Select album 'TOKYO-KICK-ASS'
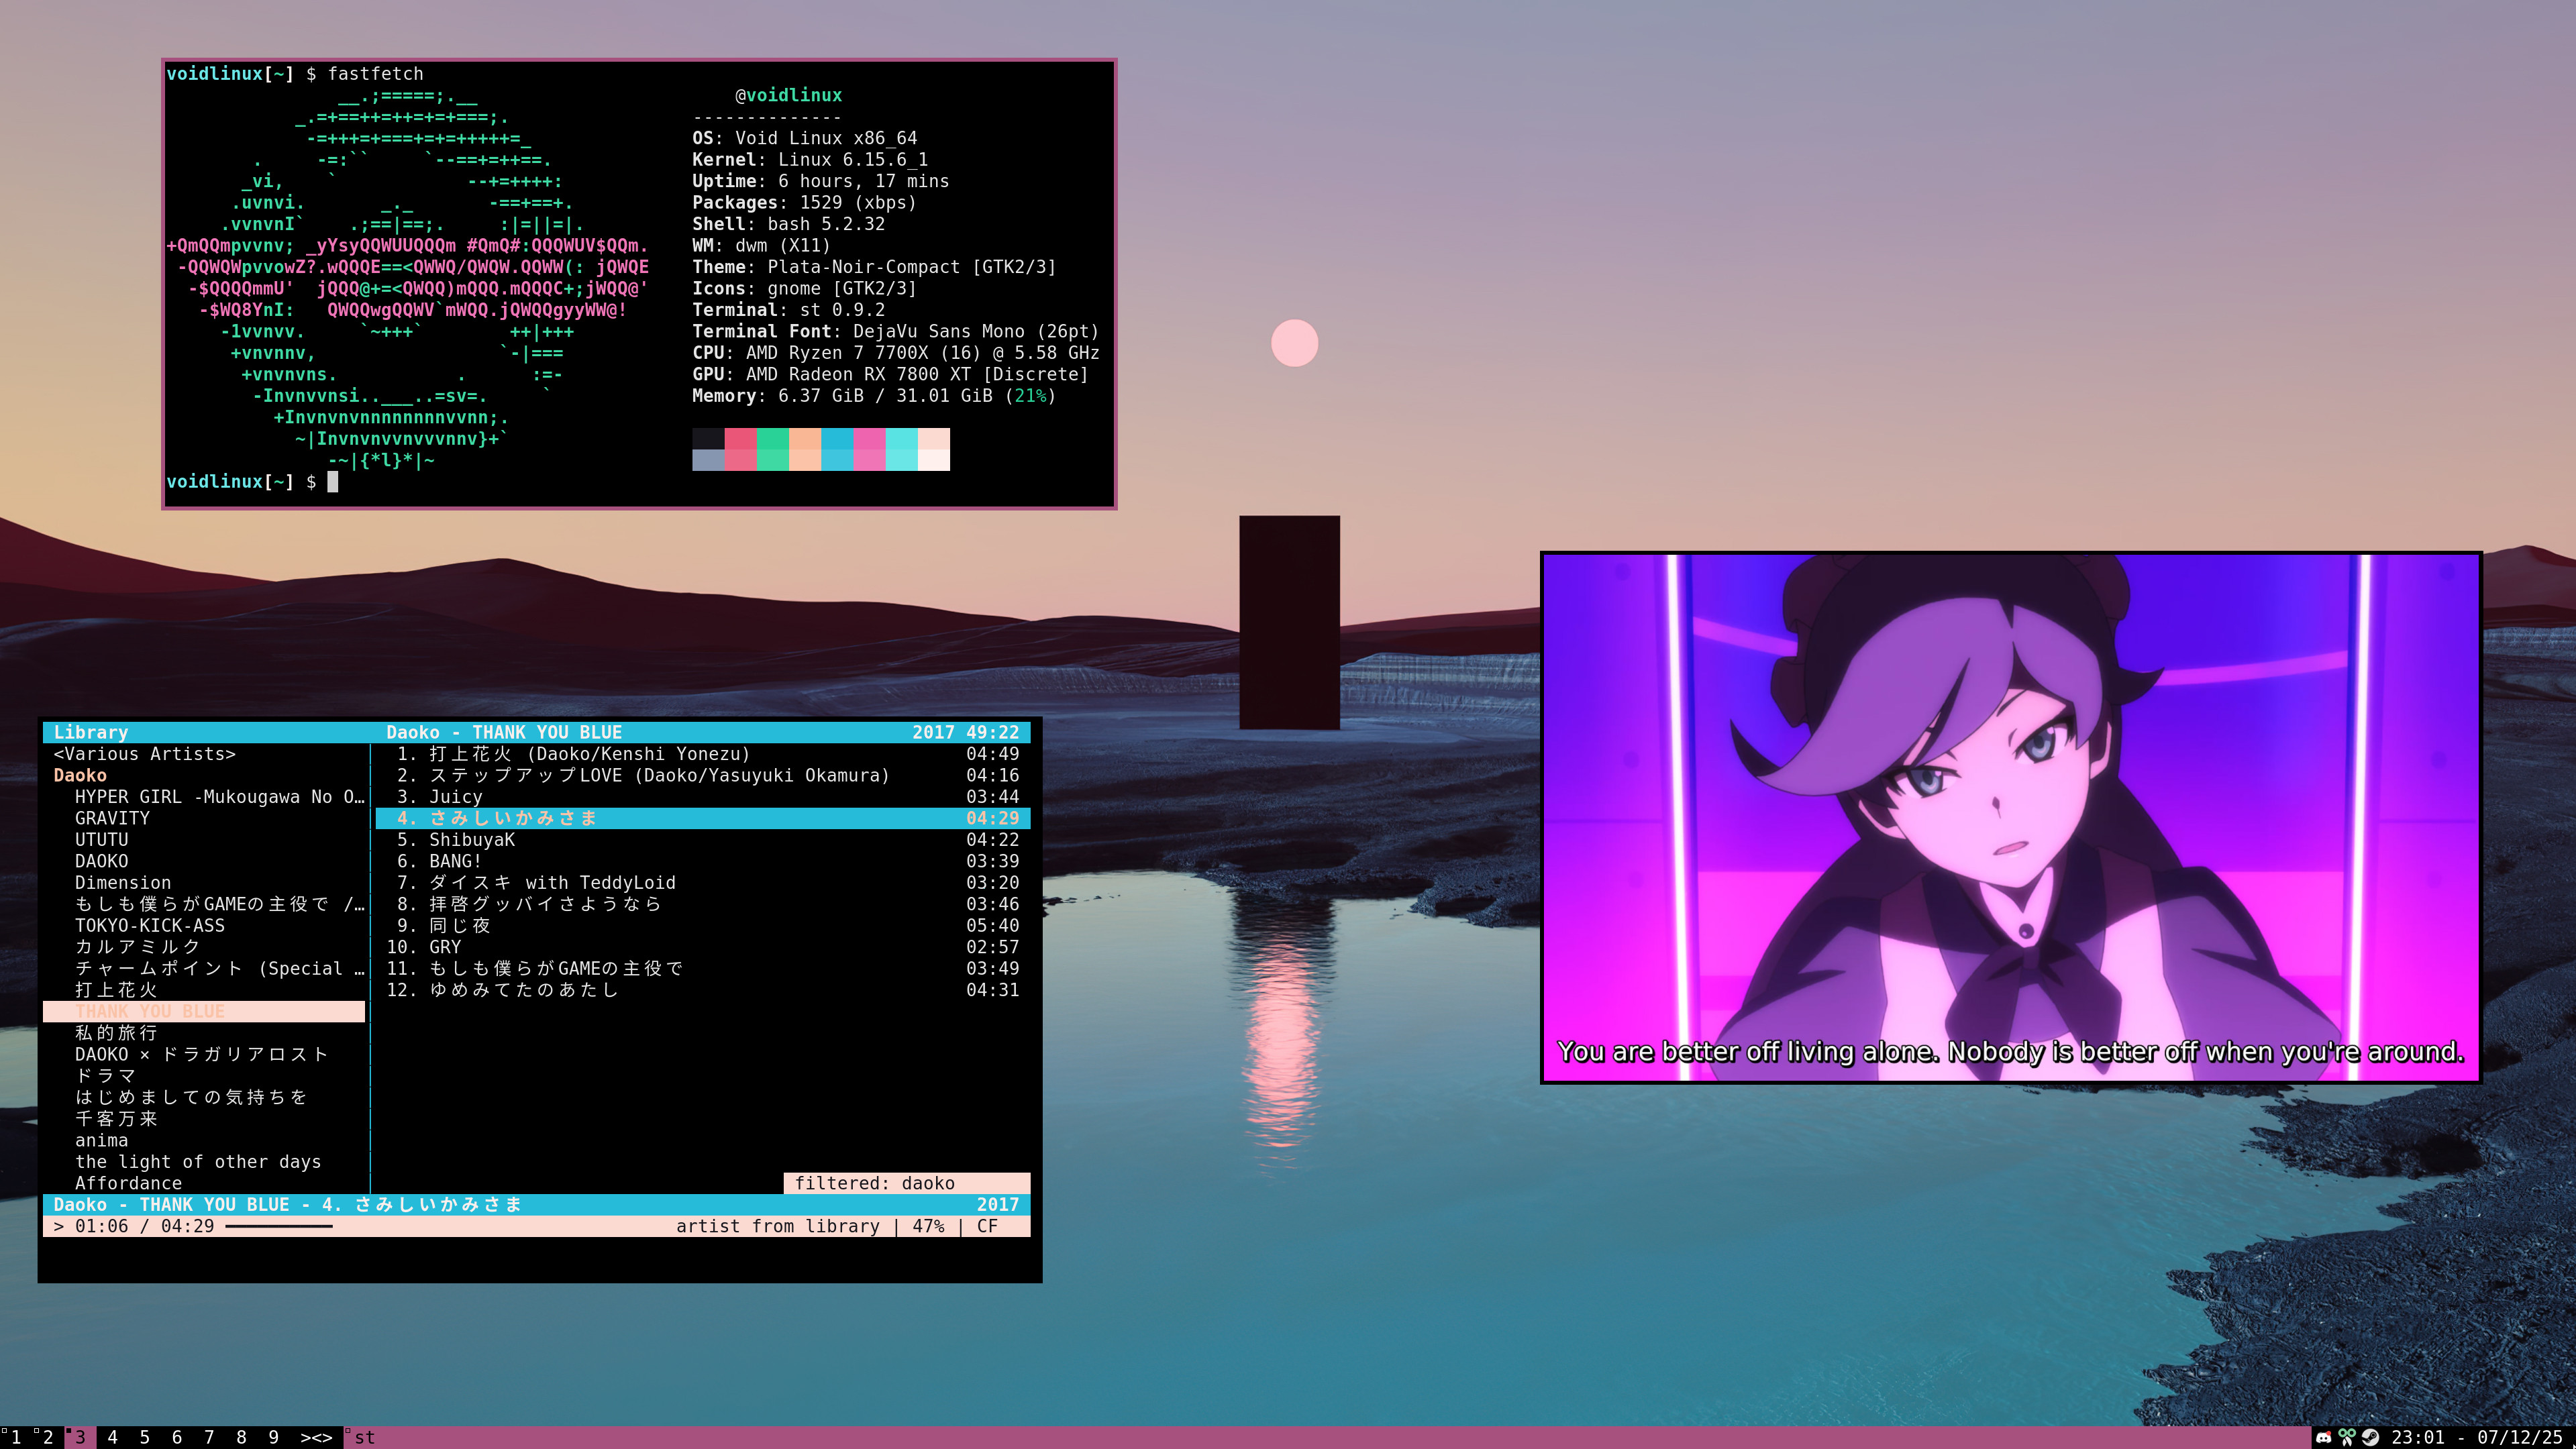The width and height of the screenshot is (2576, 1449). [x=150, y=926]
